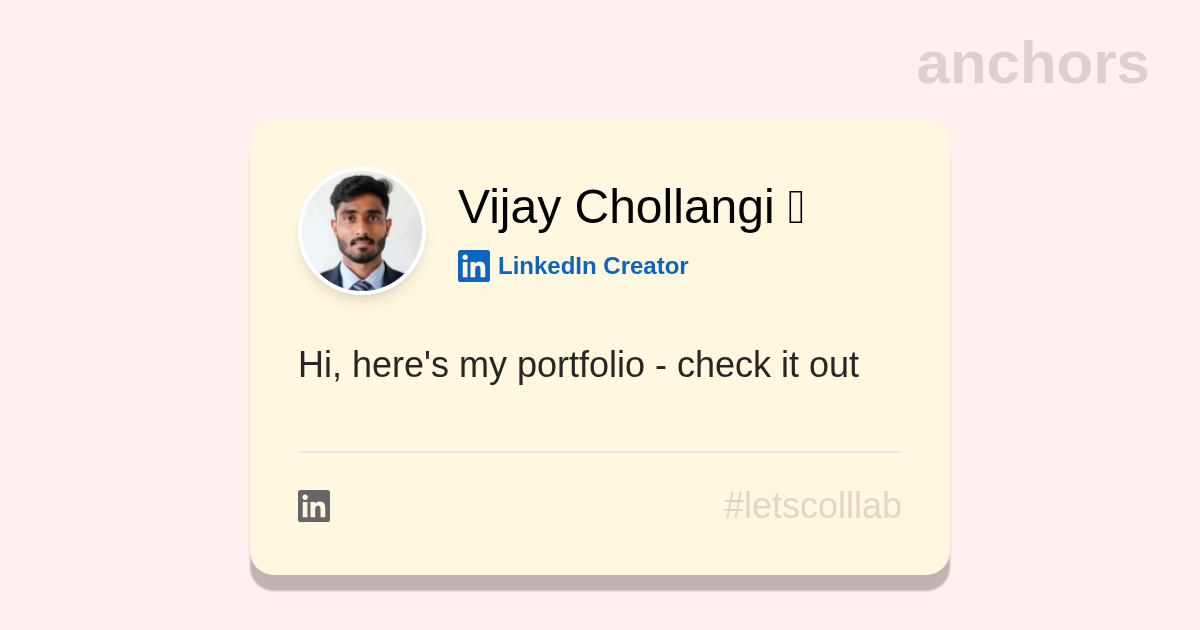
Task: Click the unrendered emoji box after the name
Action: tap(796, 208)
